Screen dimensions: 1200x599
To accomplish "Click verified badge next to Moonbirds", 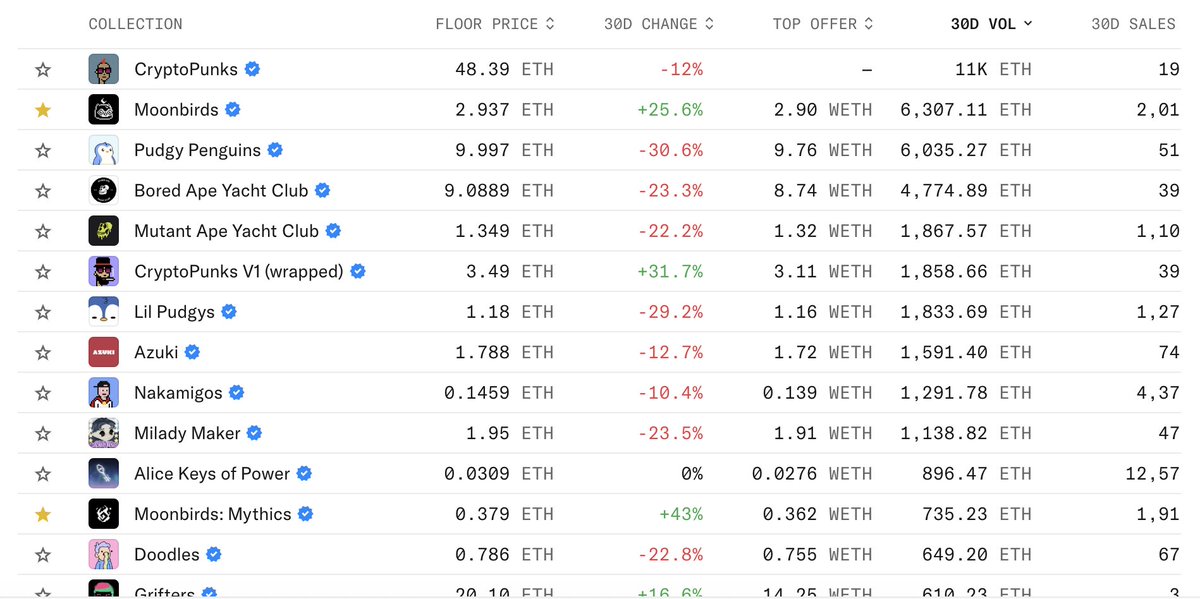I will 232,109.
